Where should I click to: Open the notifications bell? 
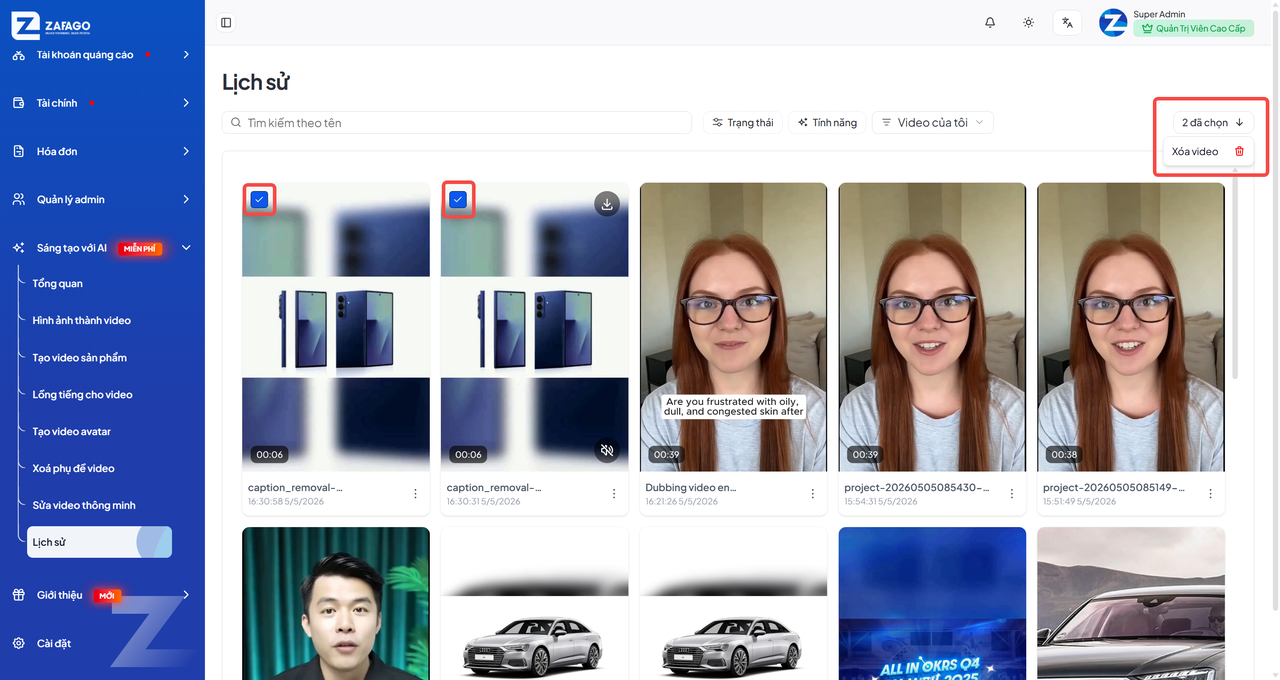pos(990,22)
